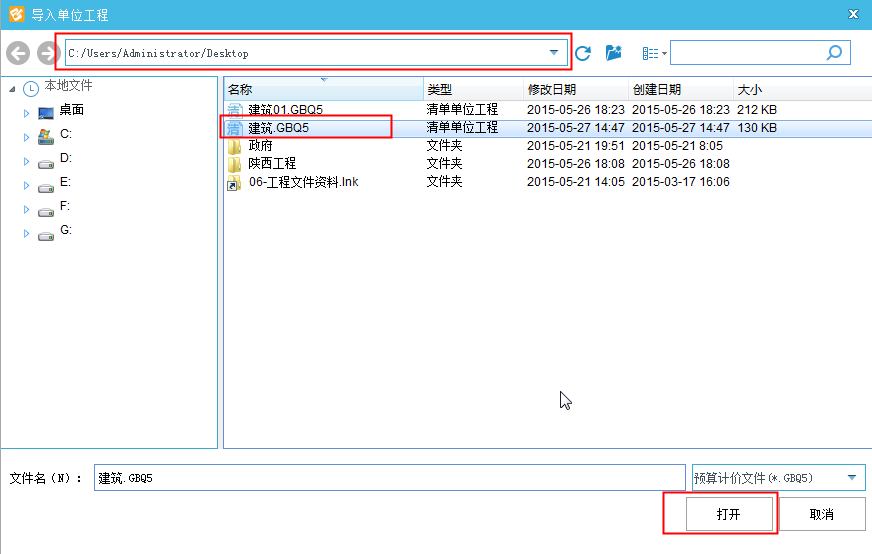
Task: Click modified date 2015-05-21 19:51
Action: coord(576,146)
